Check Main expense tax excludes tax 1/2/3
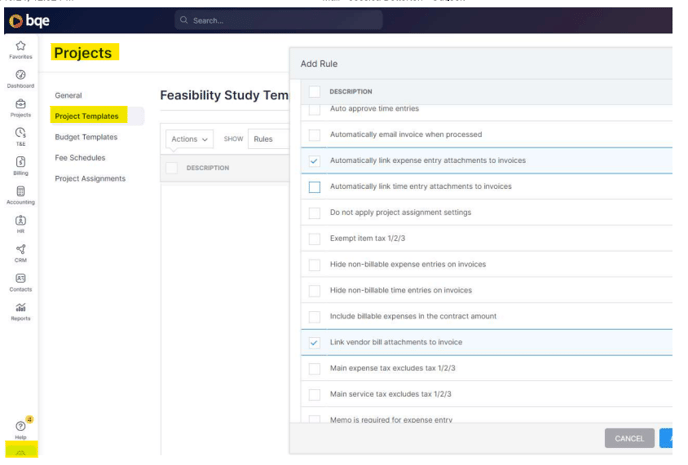The image size is (688, 465). pyautogui.click(x=315, y=368)
